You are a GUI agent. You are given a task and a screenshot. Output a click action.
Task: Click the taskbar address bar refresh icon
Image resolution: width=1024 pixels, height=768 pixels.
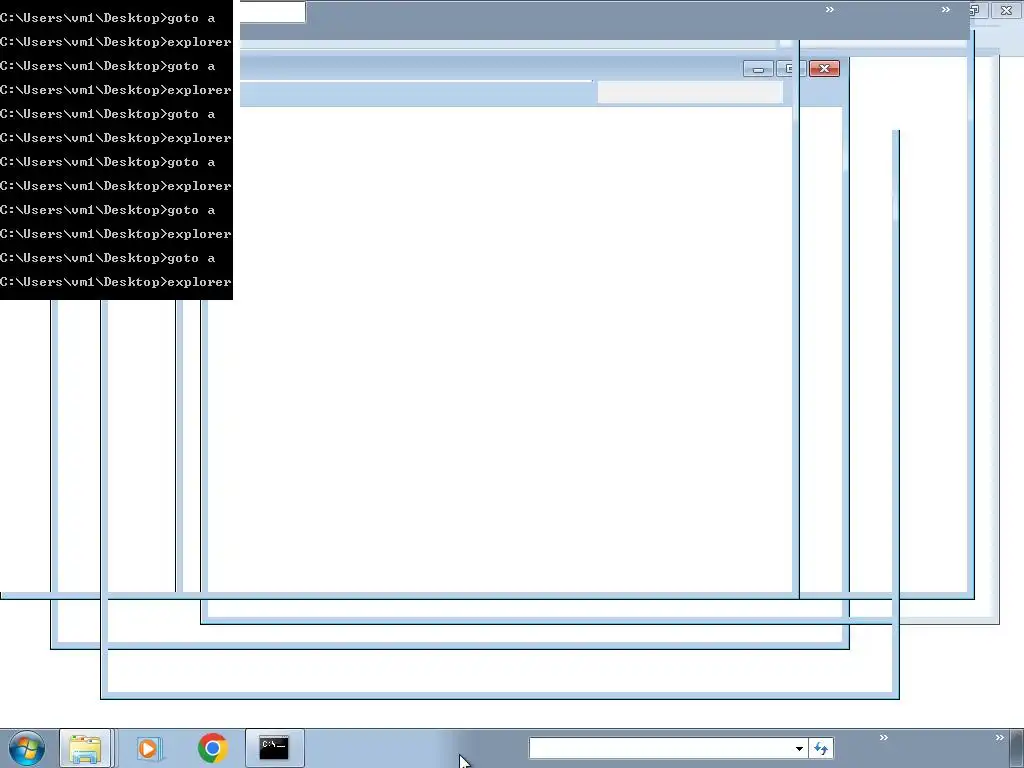coord(821,748)
